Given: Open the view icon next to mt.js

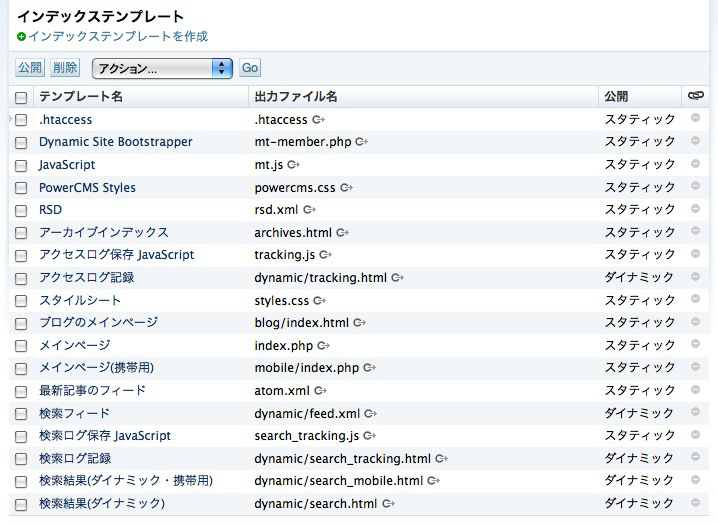Looking at the screenshot, I should point(294,164).
